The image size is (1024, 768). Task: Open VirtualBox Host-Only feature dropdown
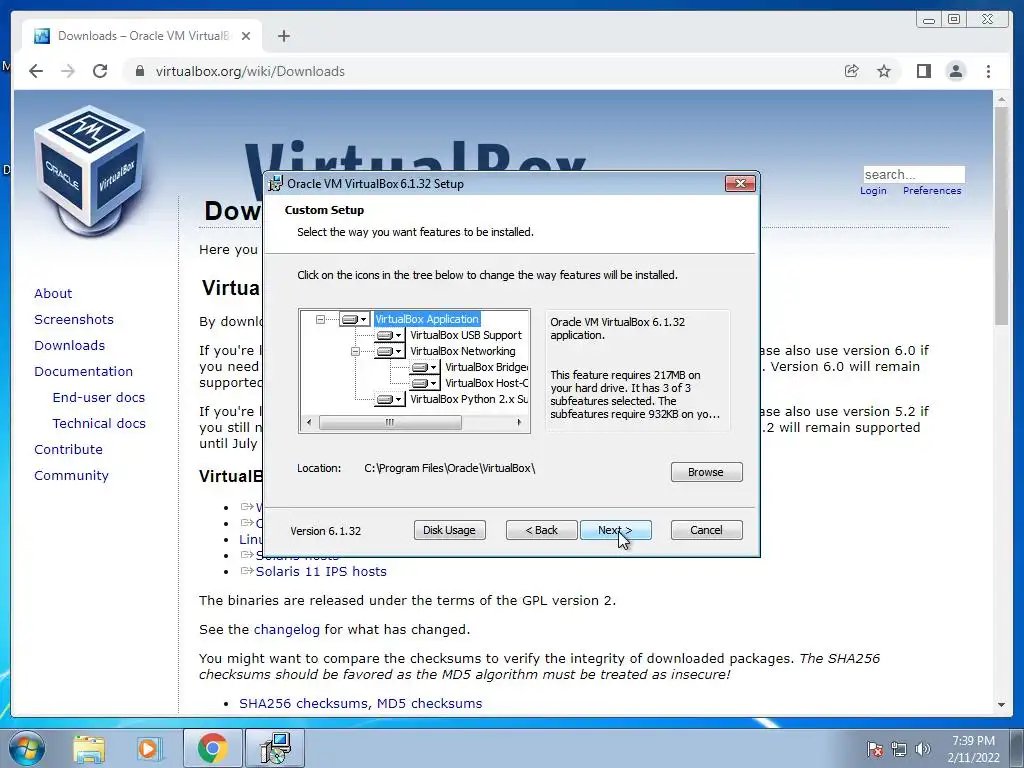[x=424, y=383]
